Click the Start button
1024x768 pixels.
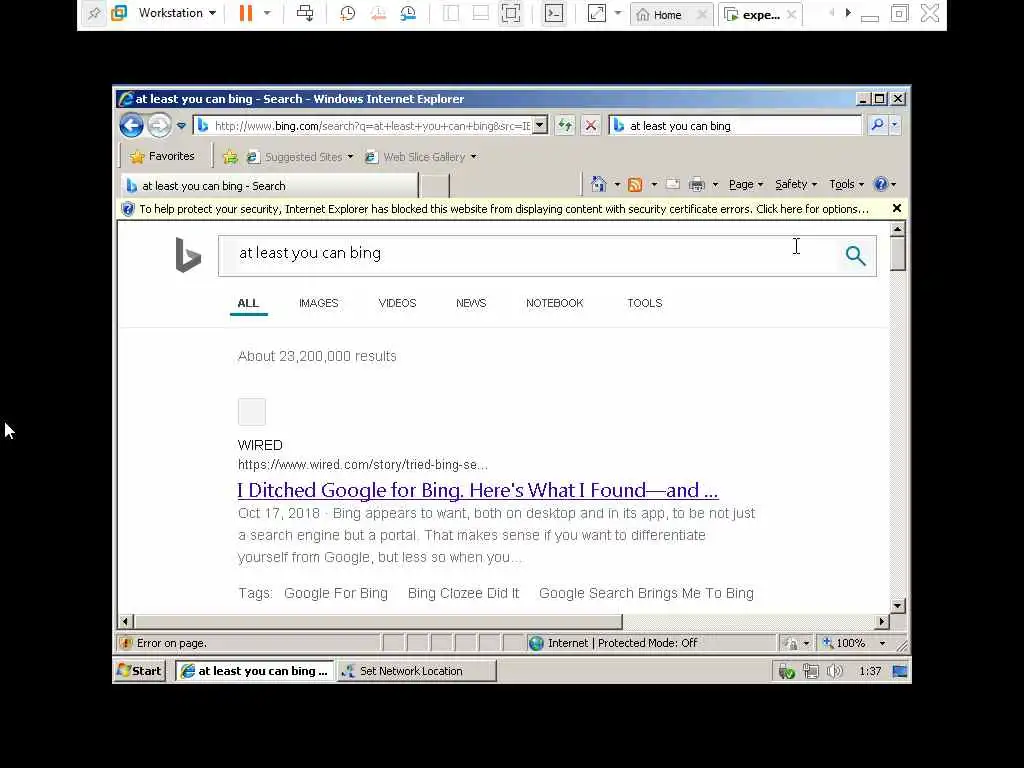click(139, 671)
